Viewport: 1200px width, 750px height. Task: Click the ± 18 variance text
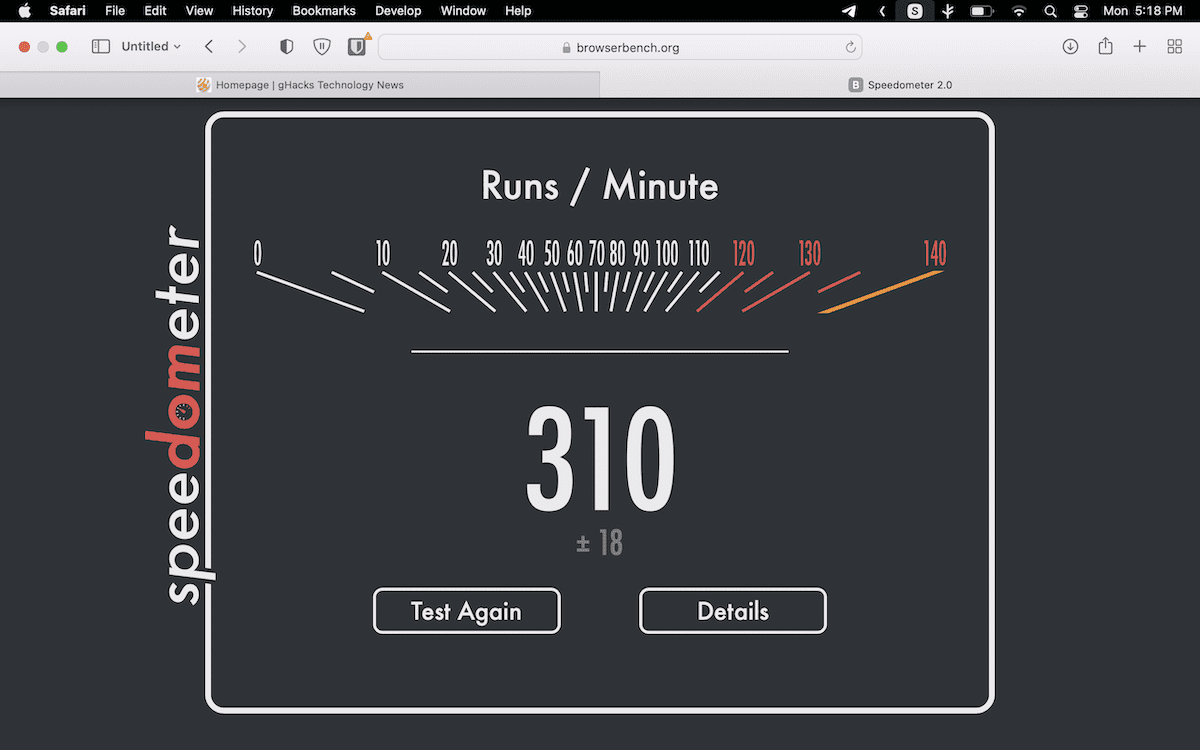[x=600, y=543]
